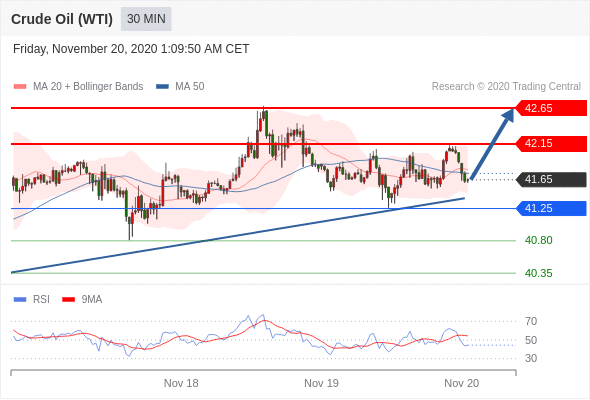Click the 40.80 support level label

pos(538,240)
